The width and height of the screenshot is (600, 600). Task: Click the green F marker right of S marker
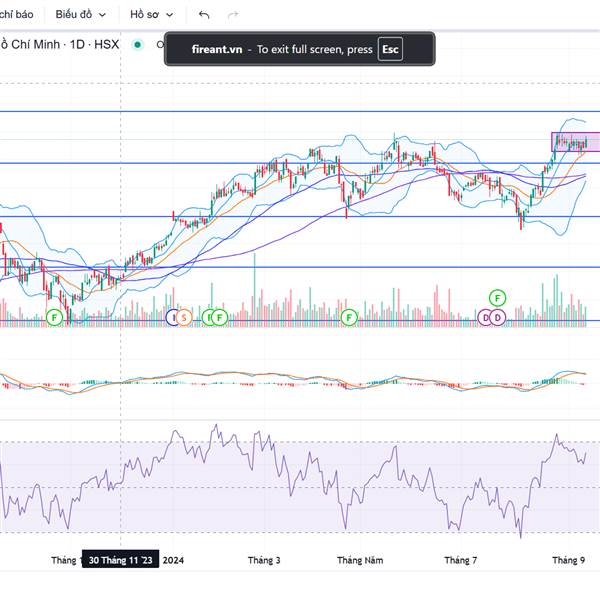click(220, 318)
